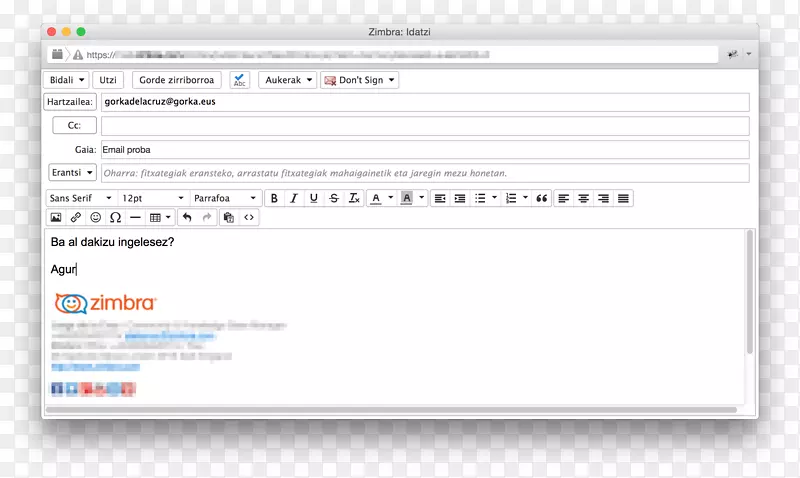Apply the text color
The width and height of the screenshot is (800, 478).
(x=376, y=198)
